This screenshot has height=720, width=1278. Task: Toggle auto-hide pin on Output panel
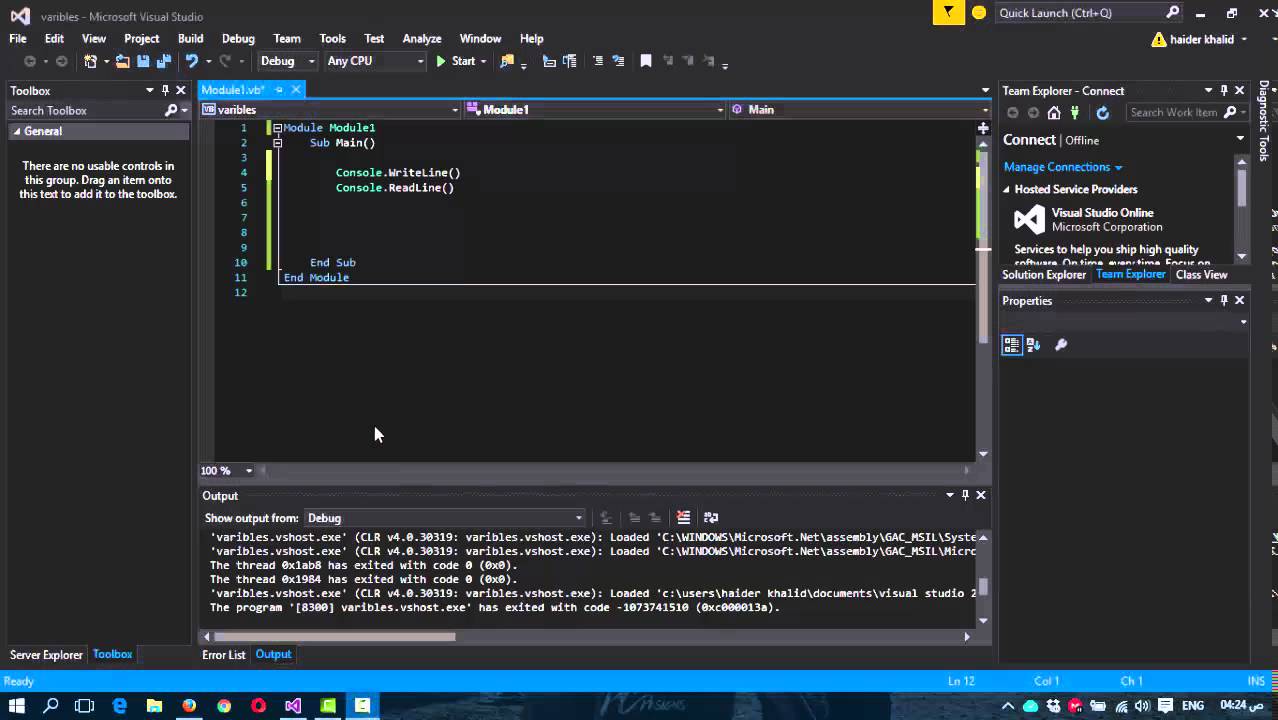tap(965, 495)
